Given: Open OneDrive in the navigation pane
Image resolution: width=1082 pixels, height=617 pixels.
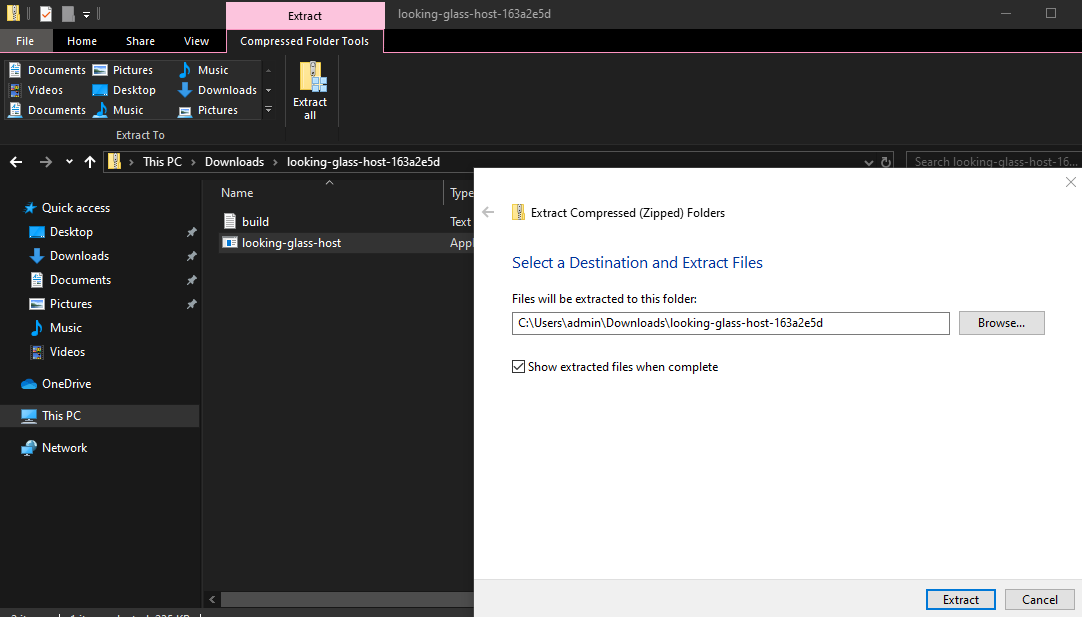Looking at the screenshot, I should point(66,384).
